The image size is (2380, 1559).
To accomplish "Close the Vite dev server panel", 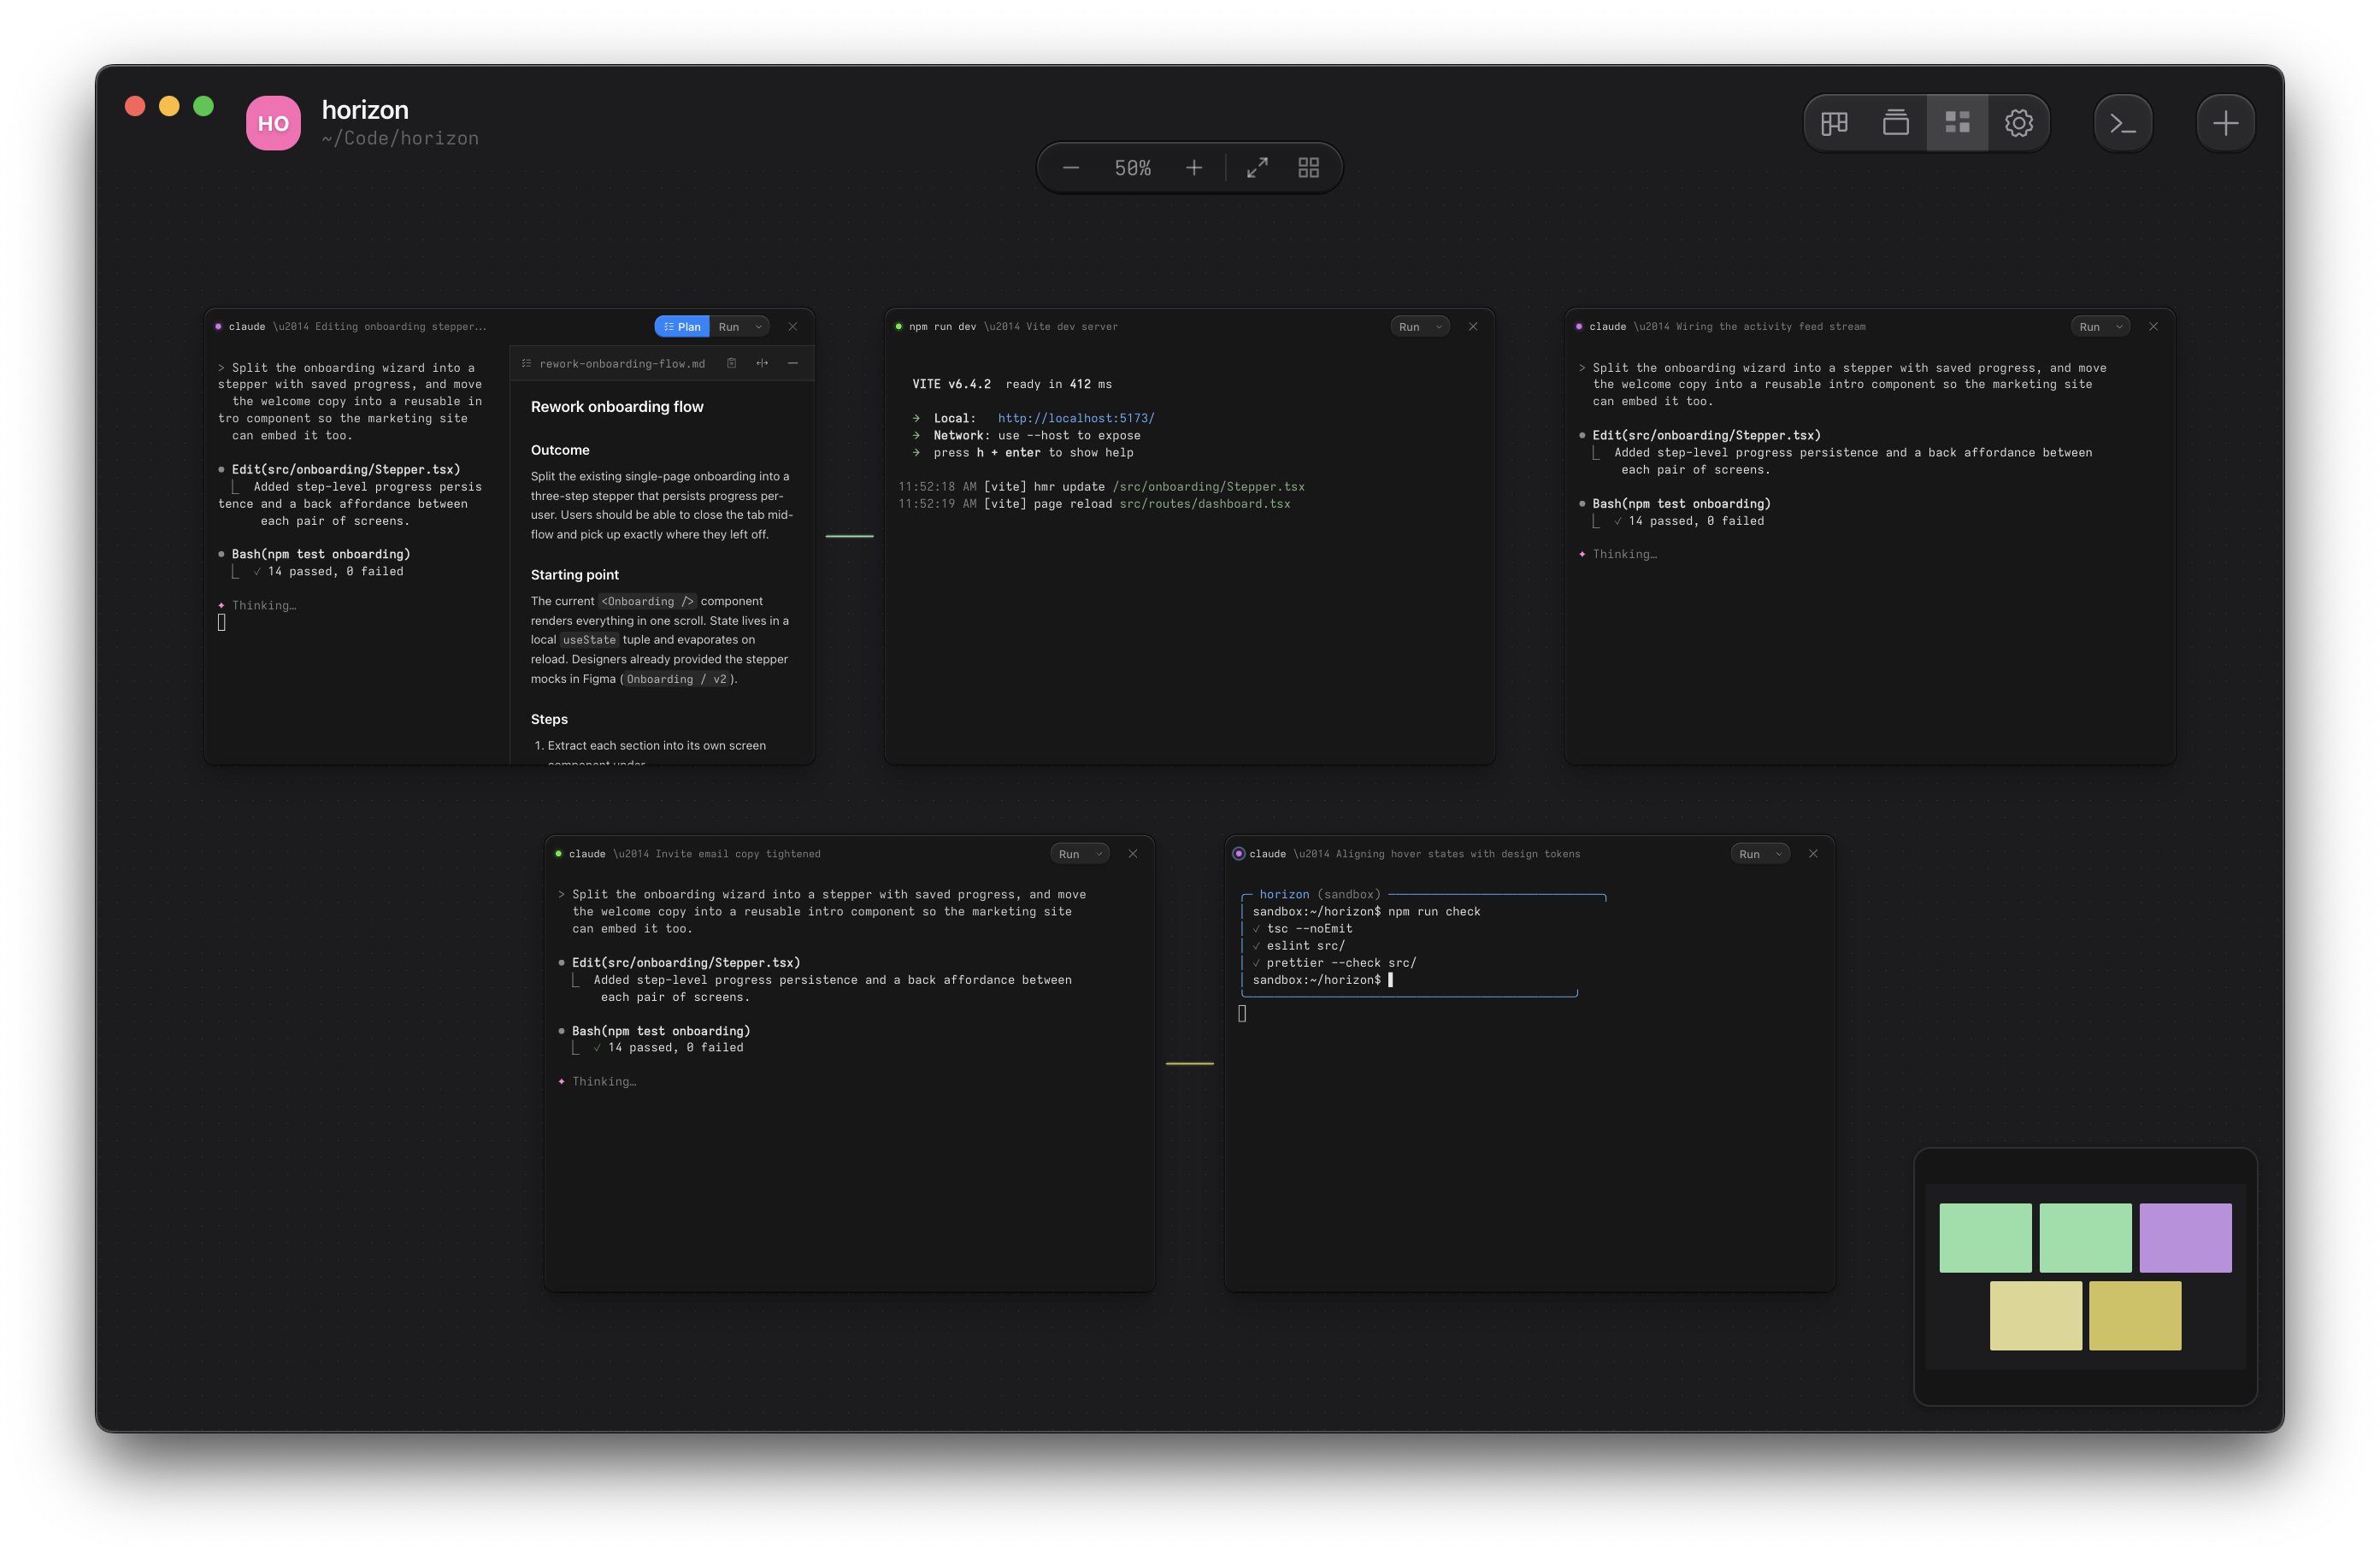I will point(1473,327).
